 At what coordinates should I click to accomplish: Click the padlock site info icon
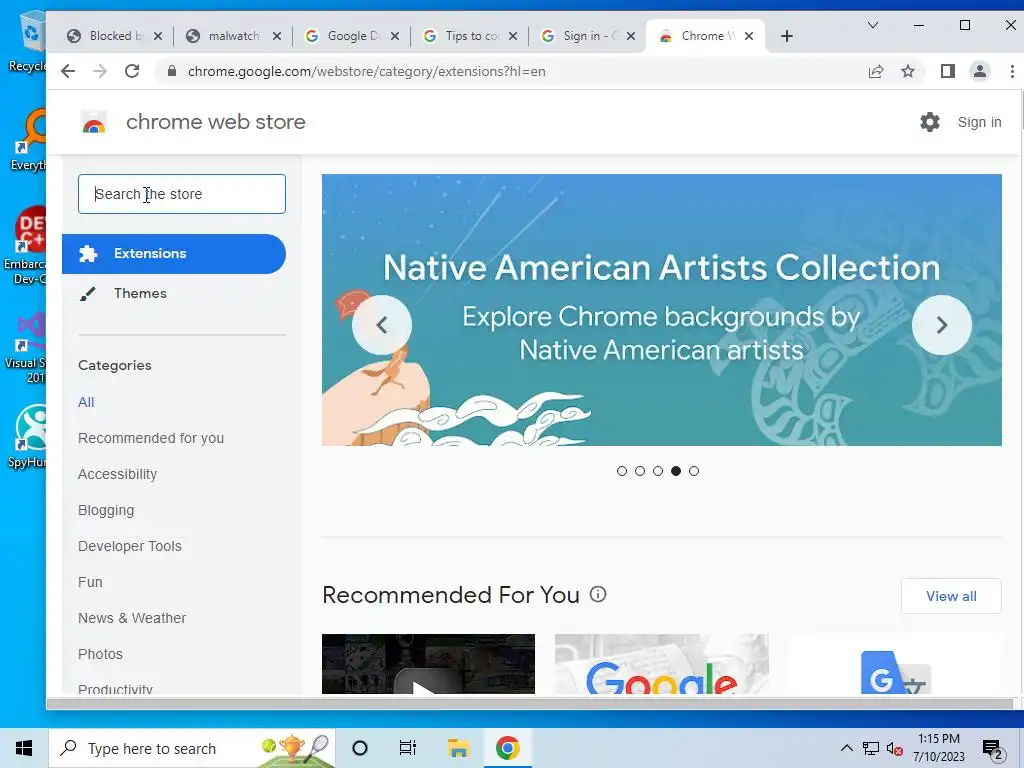172,71
